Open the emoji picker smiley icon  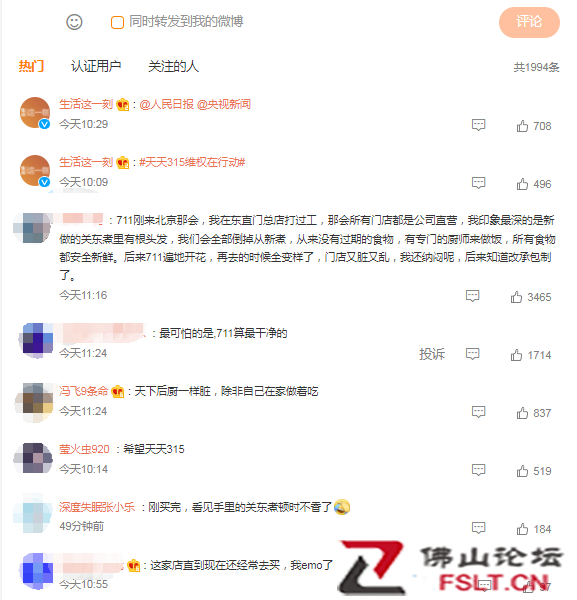click(74, 22)
